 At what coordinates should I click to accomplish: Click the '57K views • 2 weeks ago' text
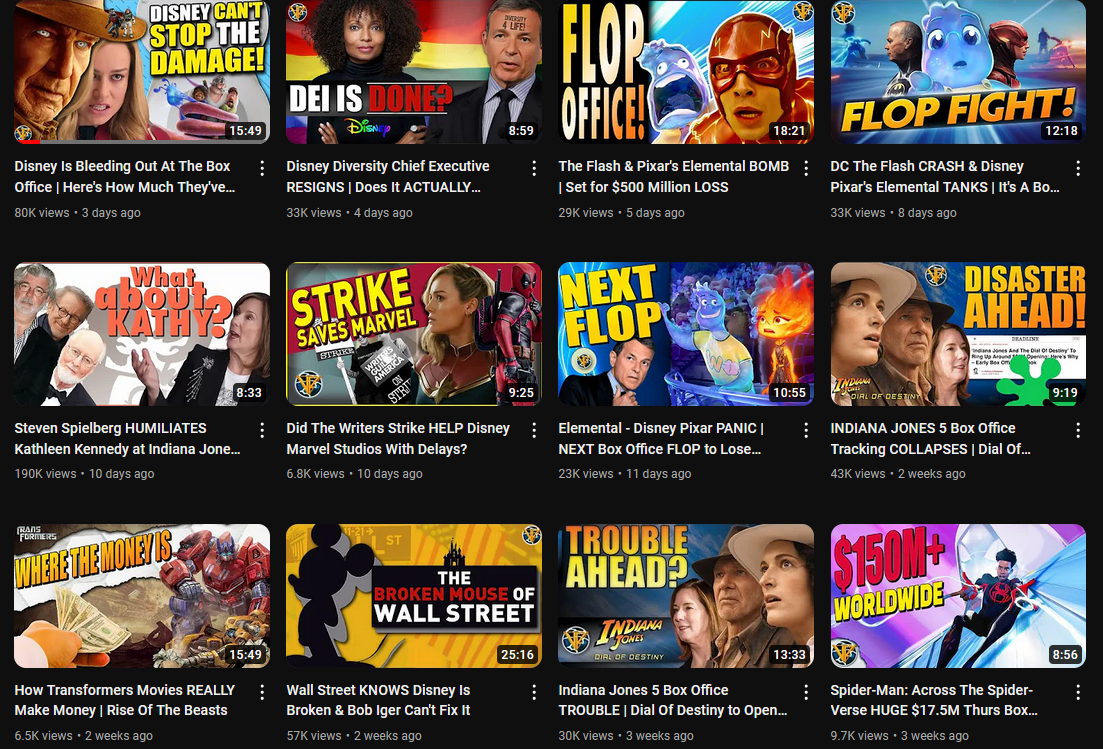pyautogui.click(x=354, y=736)
